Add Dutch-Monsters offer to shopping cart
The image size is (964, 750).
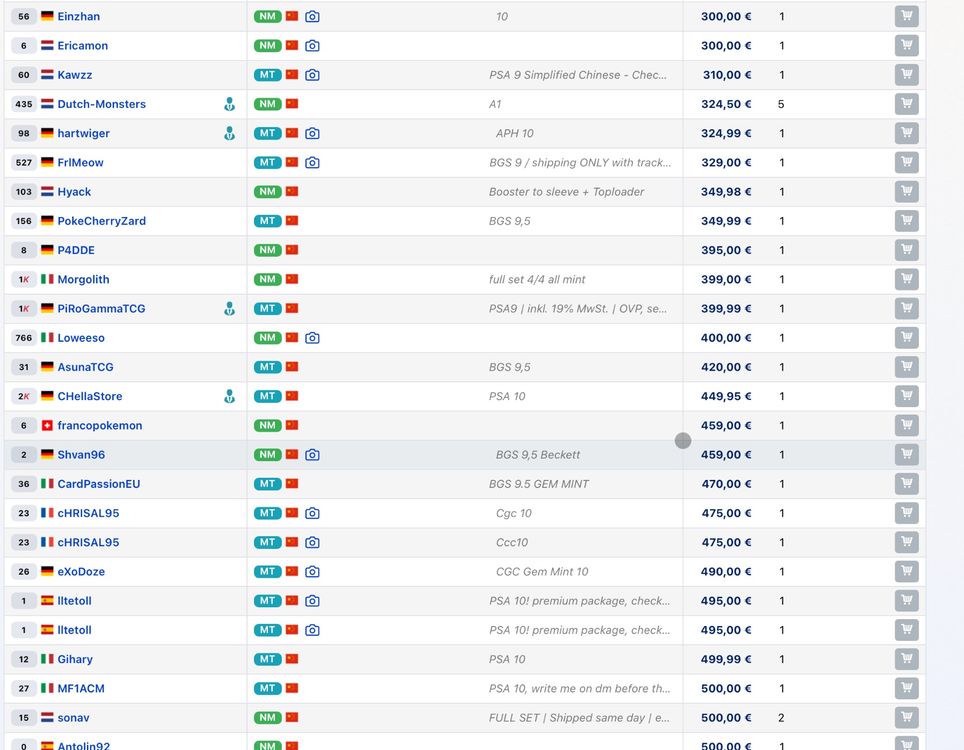pyautogui.click(x=906, y=104)
